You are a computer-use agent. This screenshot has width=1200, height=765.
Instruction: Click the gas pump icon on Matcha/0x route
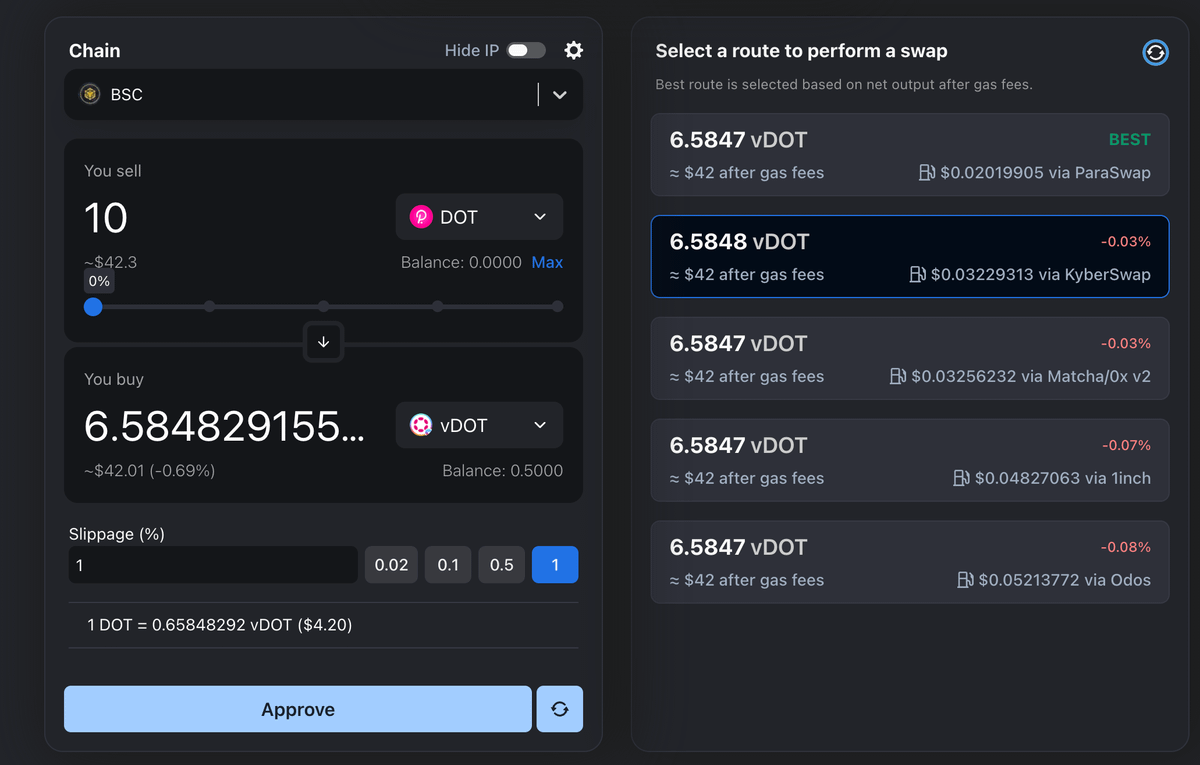[898, 377]
